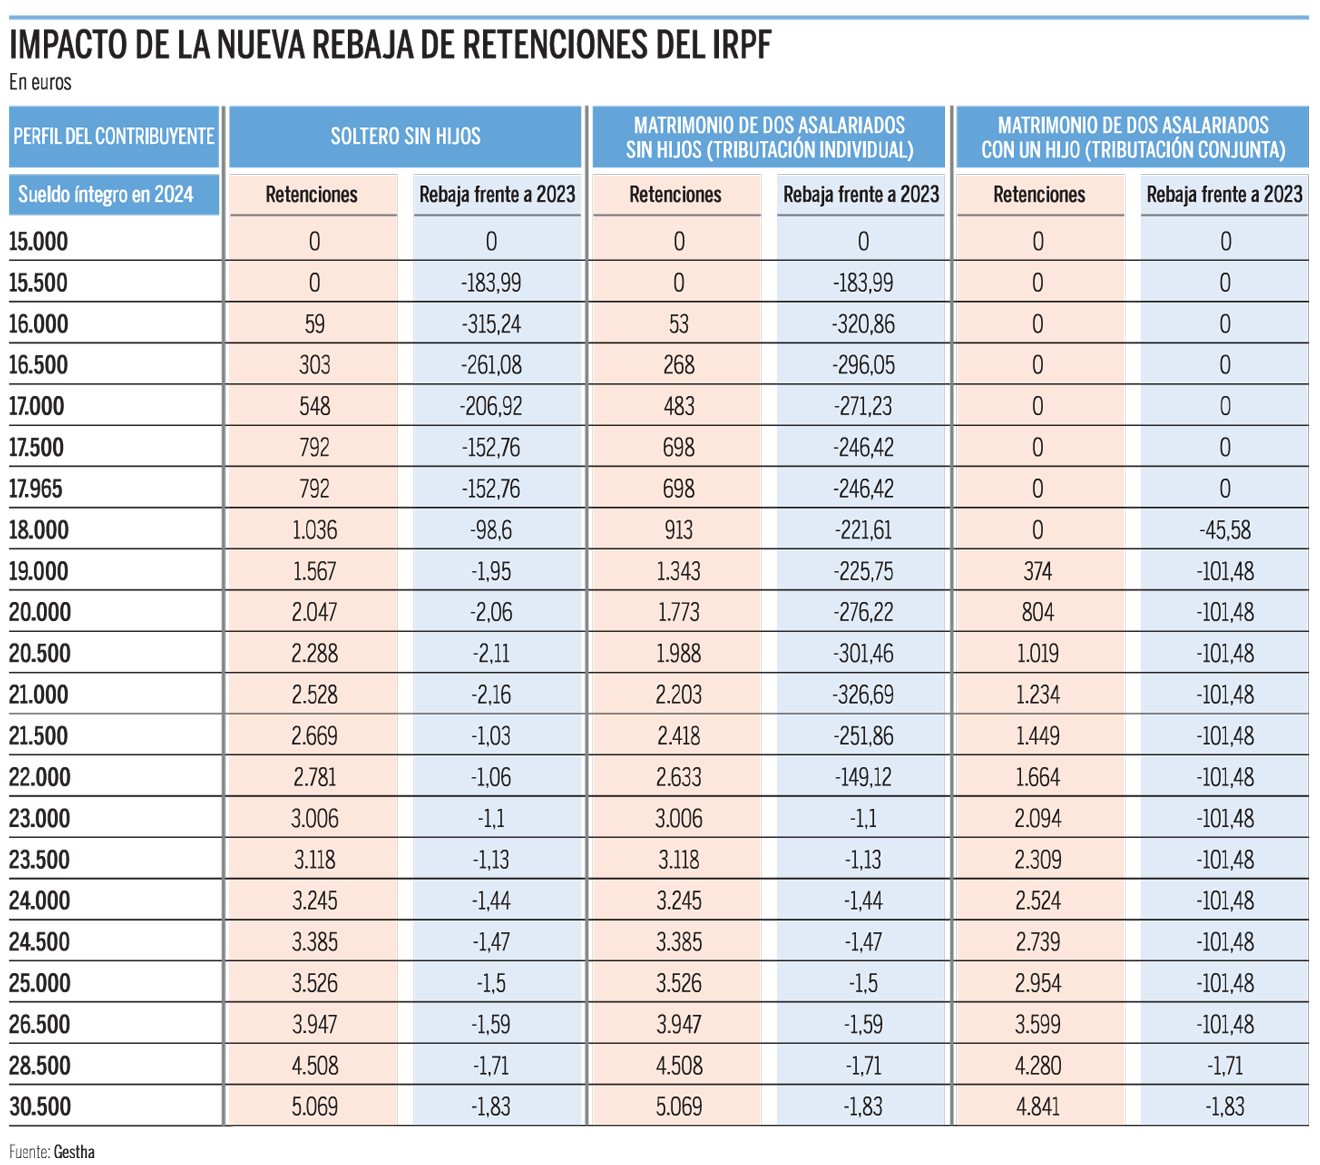Select the "1.773" retenciones cell
The width and height of the screenshot is (1320, 1165).
678,612
